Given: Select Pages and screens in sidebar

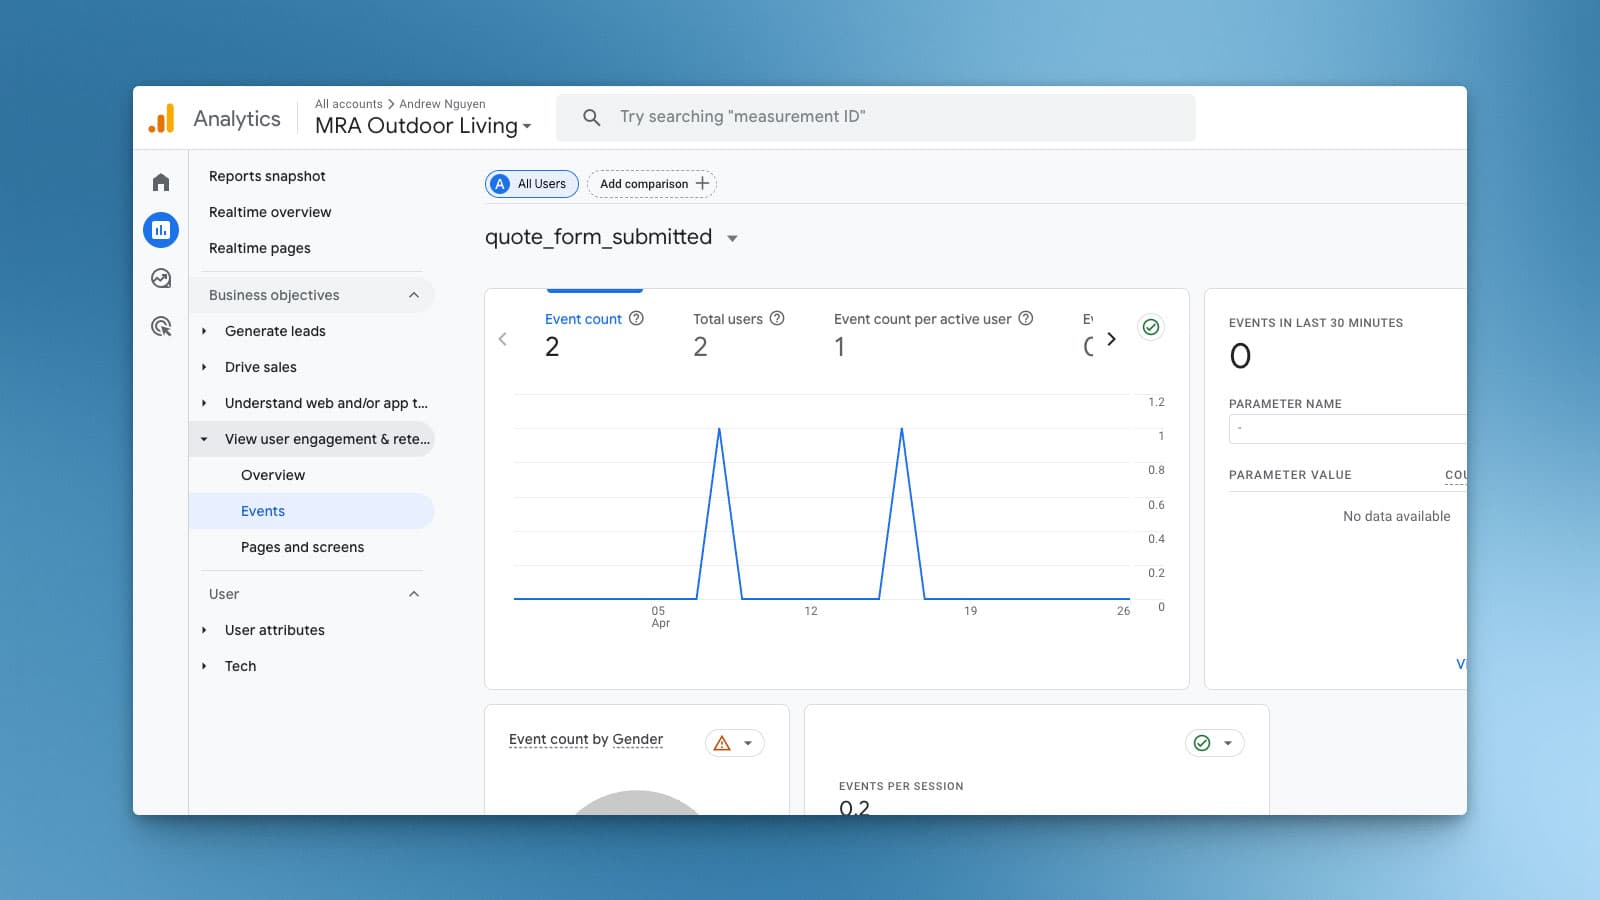Looking at the screenshot, I should pos(302,547).
